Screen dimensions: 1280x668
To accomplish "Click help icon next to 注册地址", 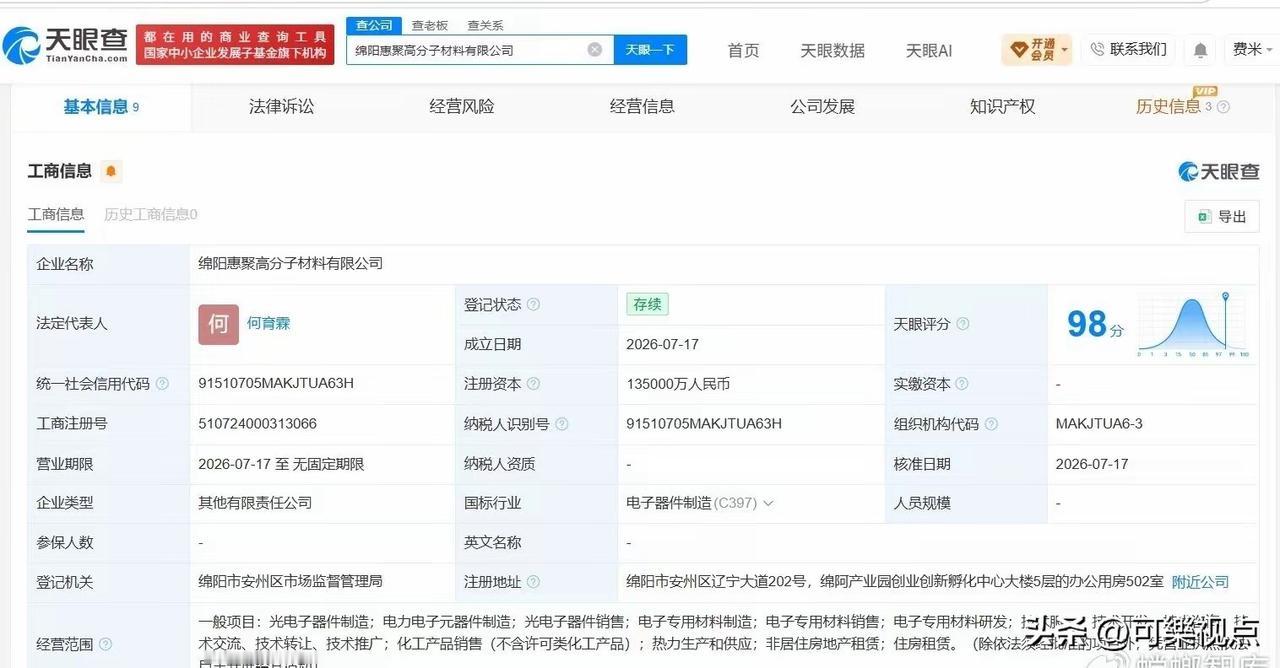I will pyautogui.click(x=534, y=582).
